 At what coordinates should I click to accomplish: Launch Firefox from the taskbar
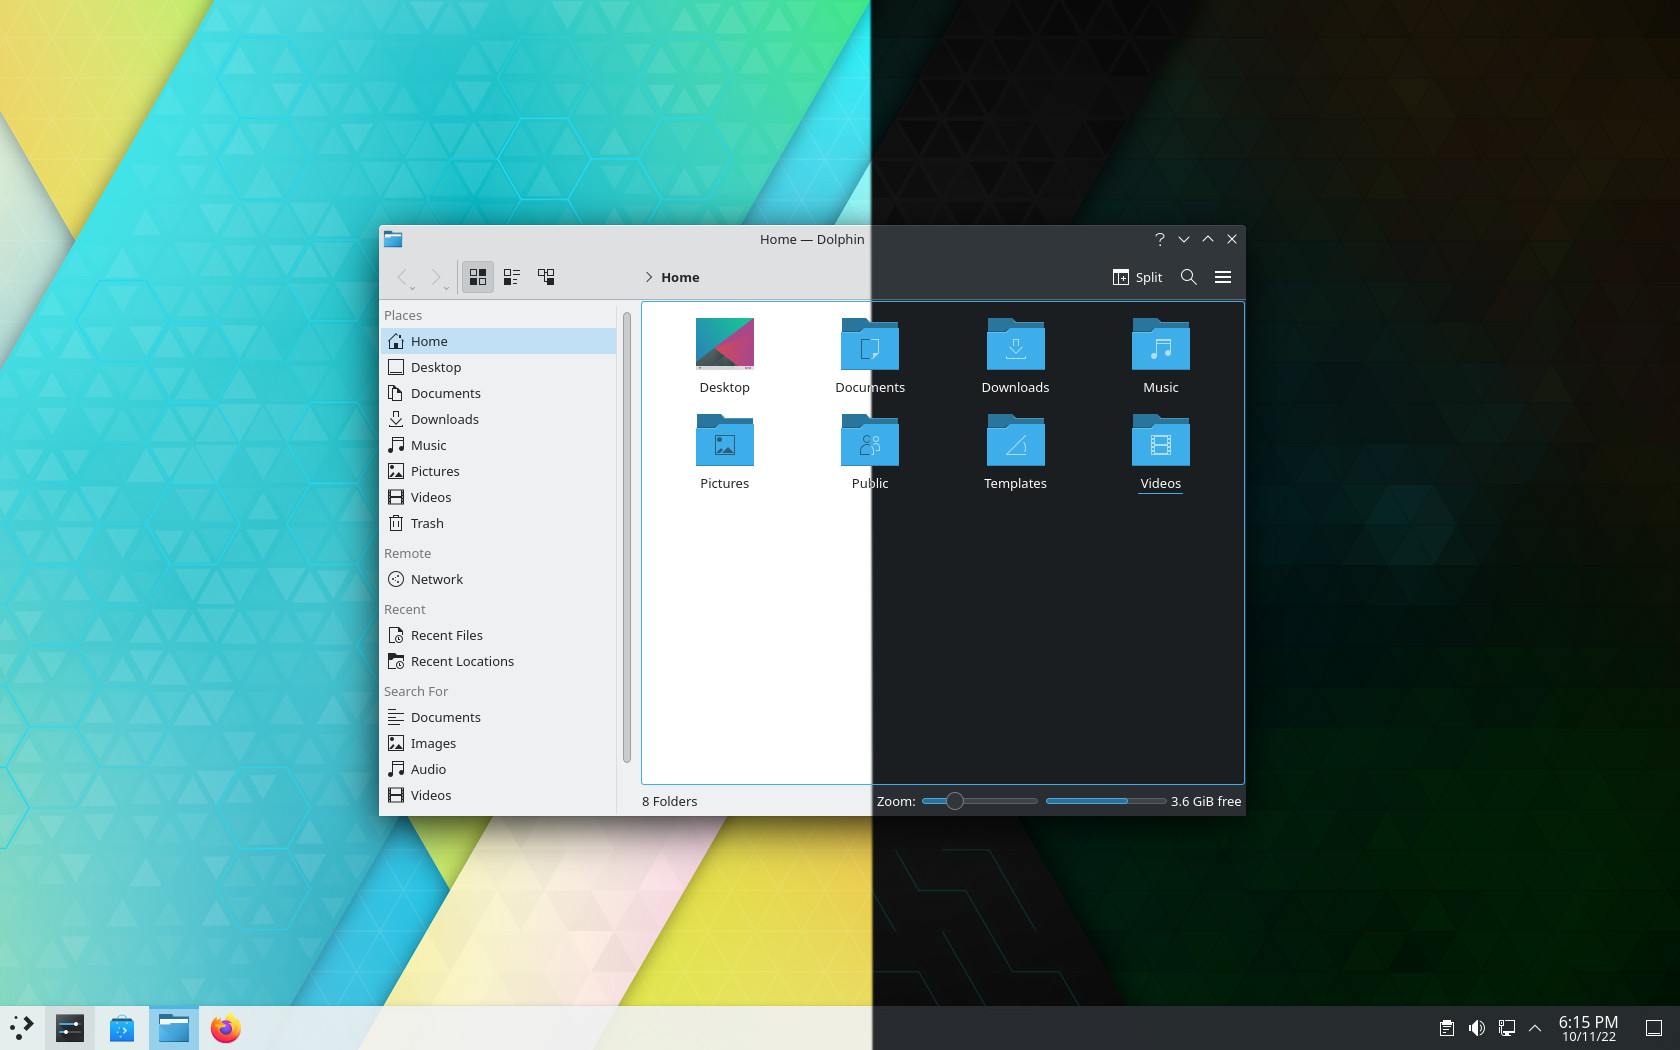tap(225, 1028)
